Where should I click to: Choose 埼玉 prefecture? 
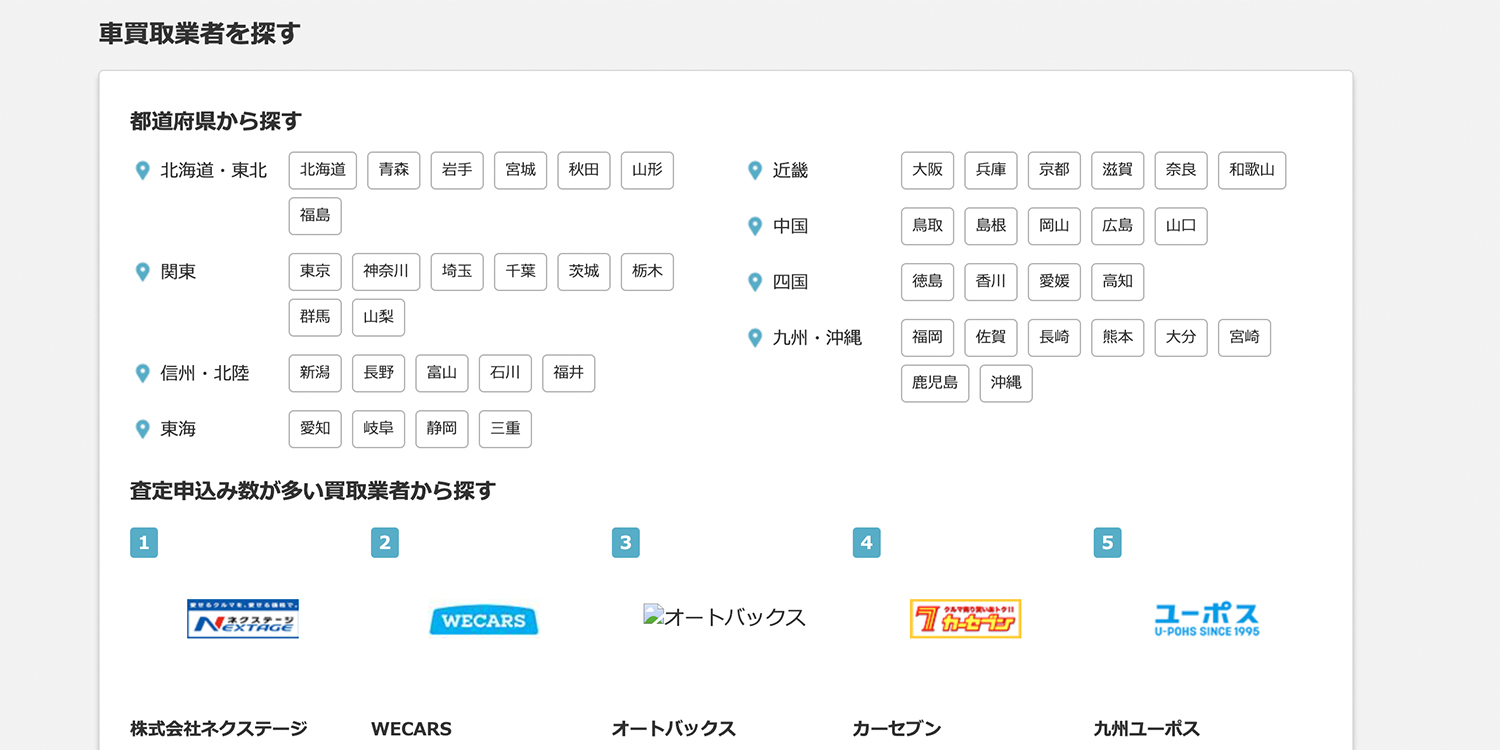click(x=457, y=272)
